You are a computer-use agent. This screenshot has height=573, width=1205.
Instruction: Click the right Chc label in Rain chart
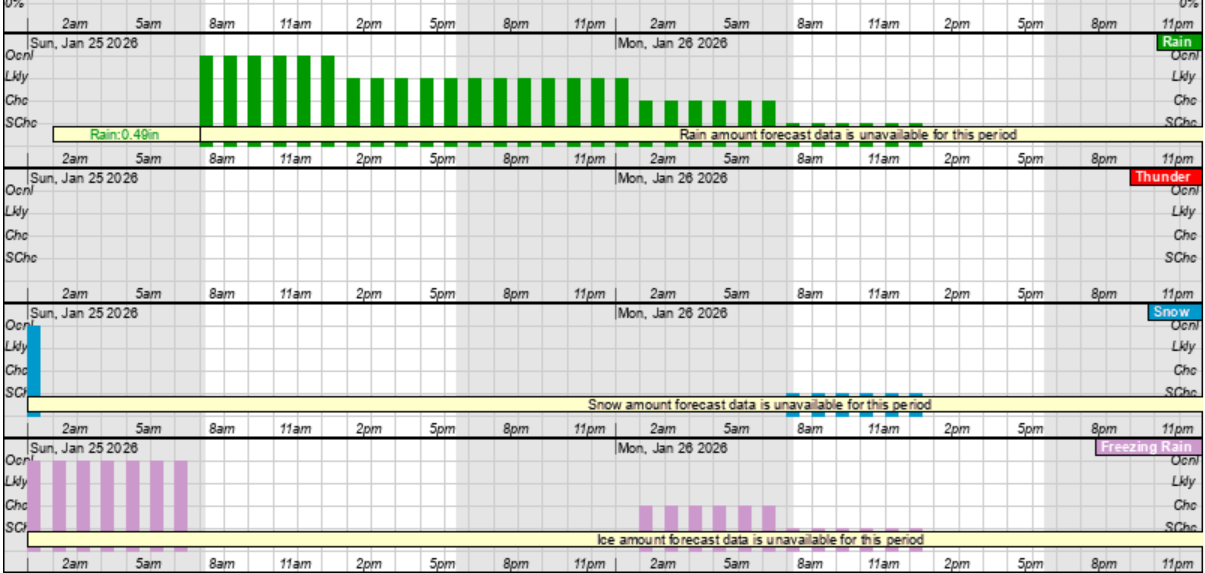1184,100
